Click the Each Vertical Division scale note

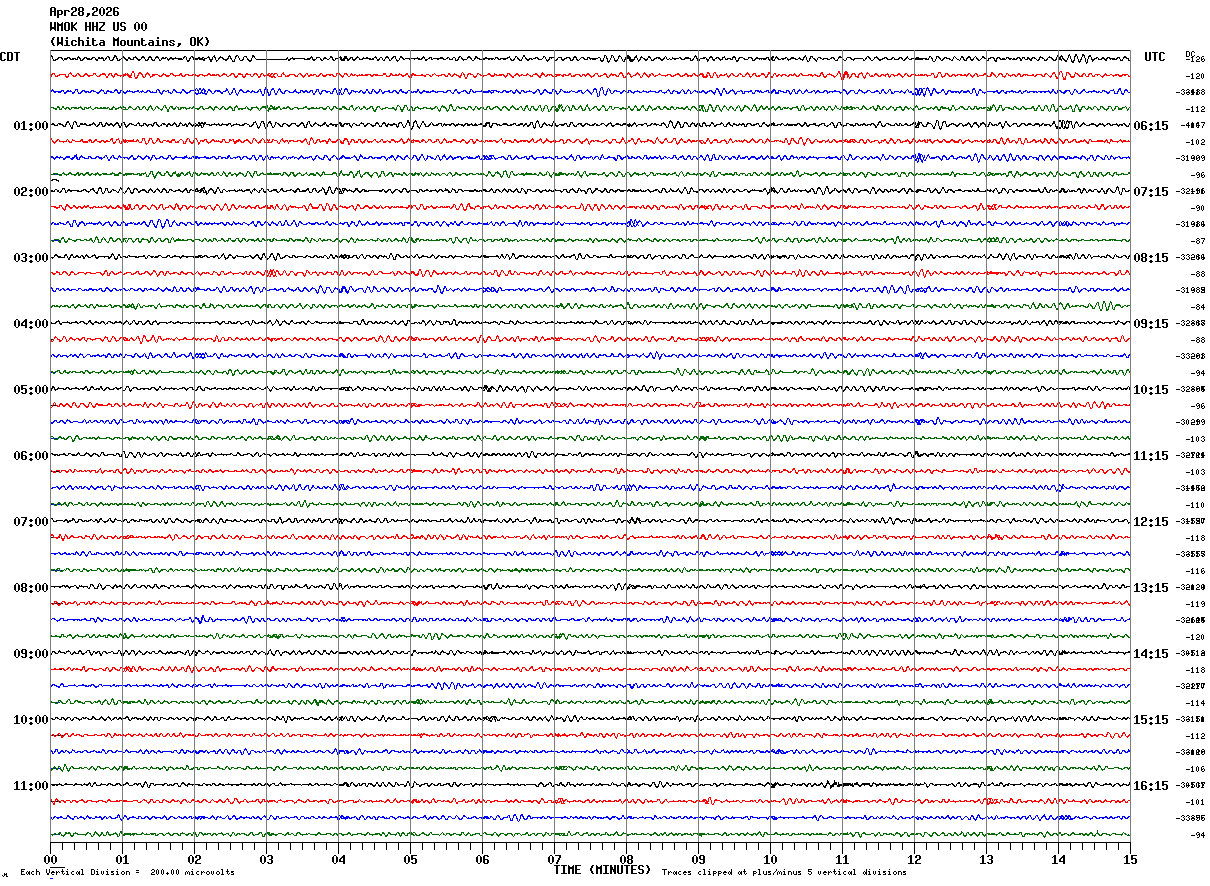coord(127,873)
